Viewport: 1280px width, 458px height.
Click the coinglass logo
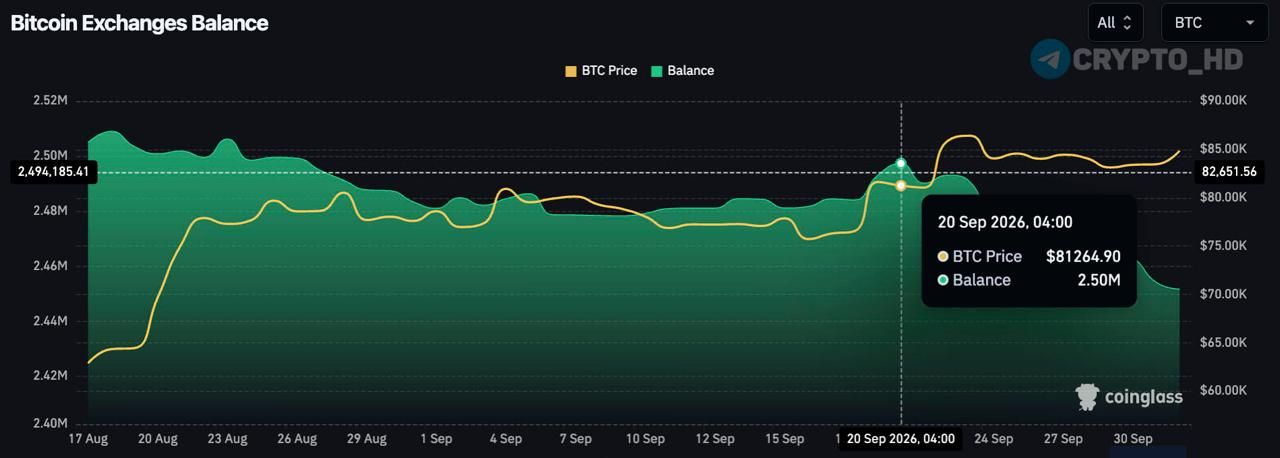point(1129,397)
